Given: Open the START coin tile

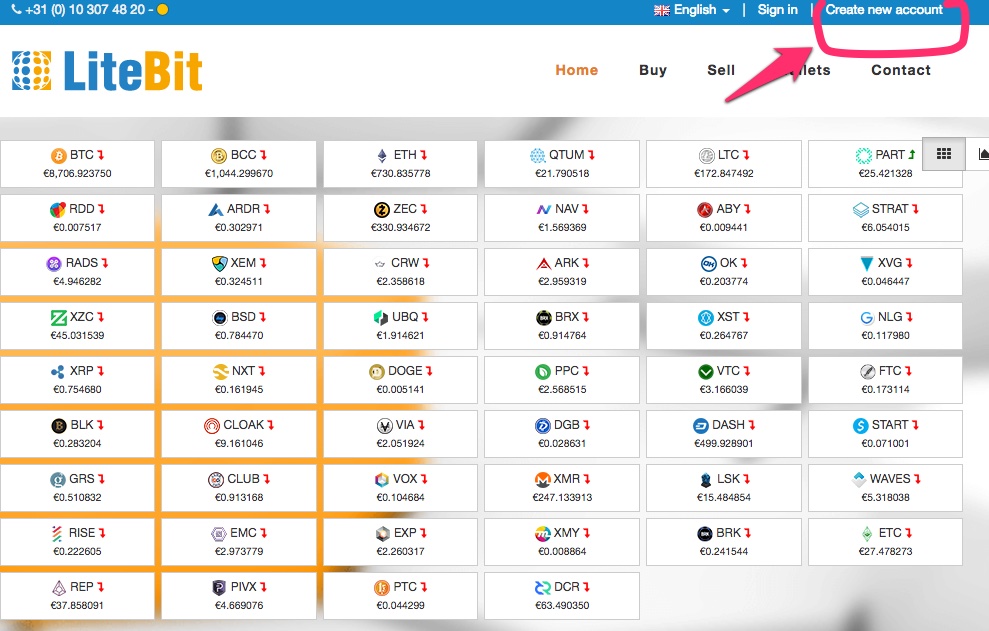Looking at the screenshot, I should 885,433.
